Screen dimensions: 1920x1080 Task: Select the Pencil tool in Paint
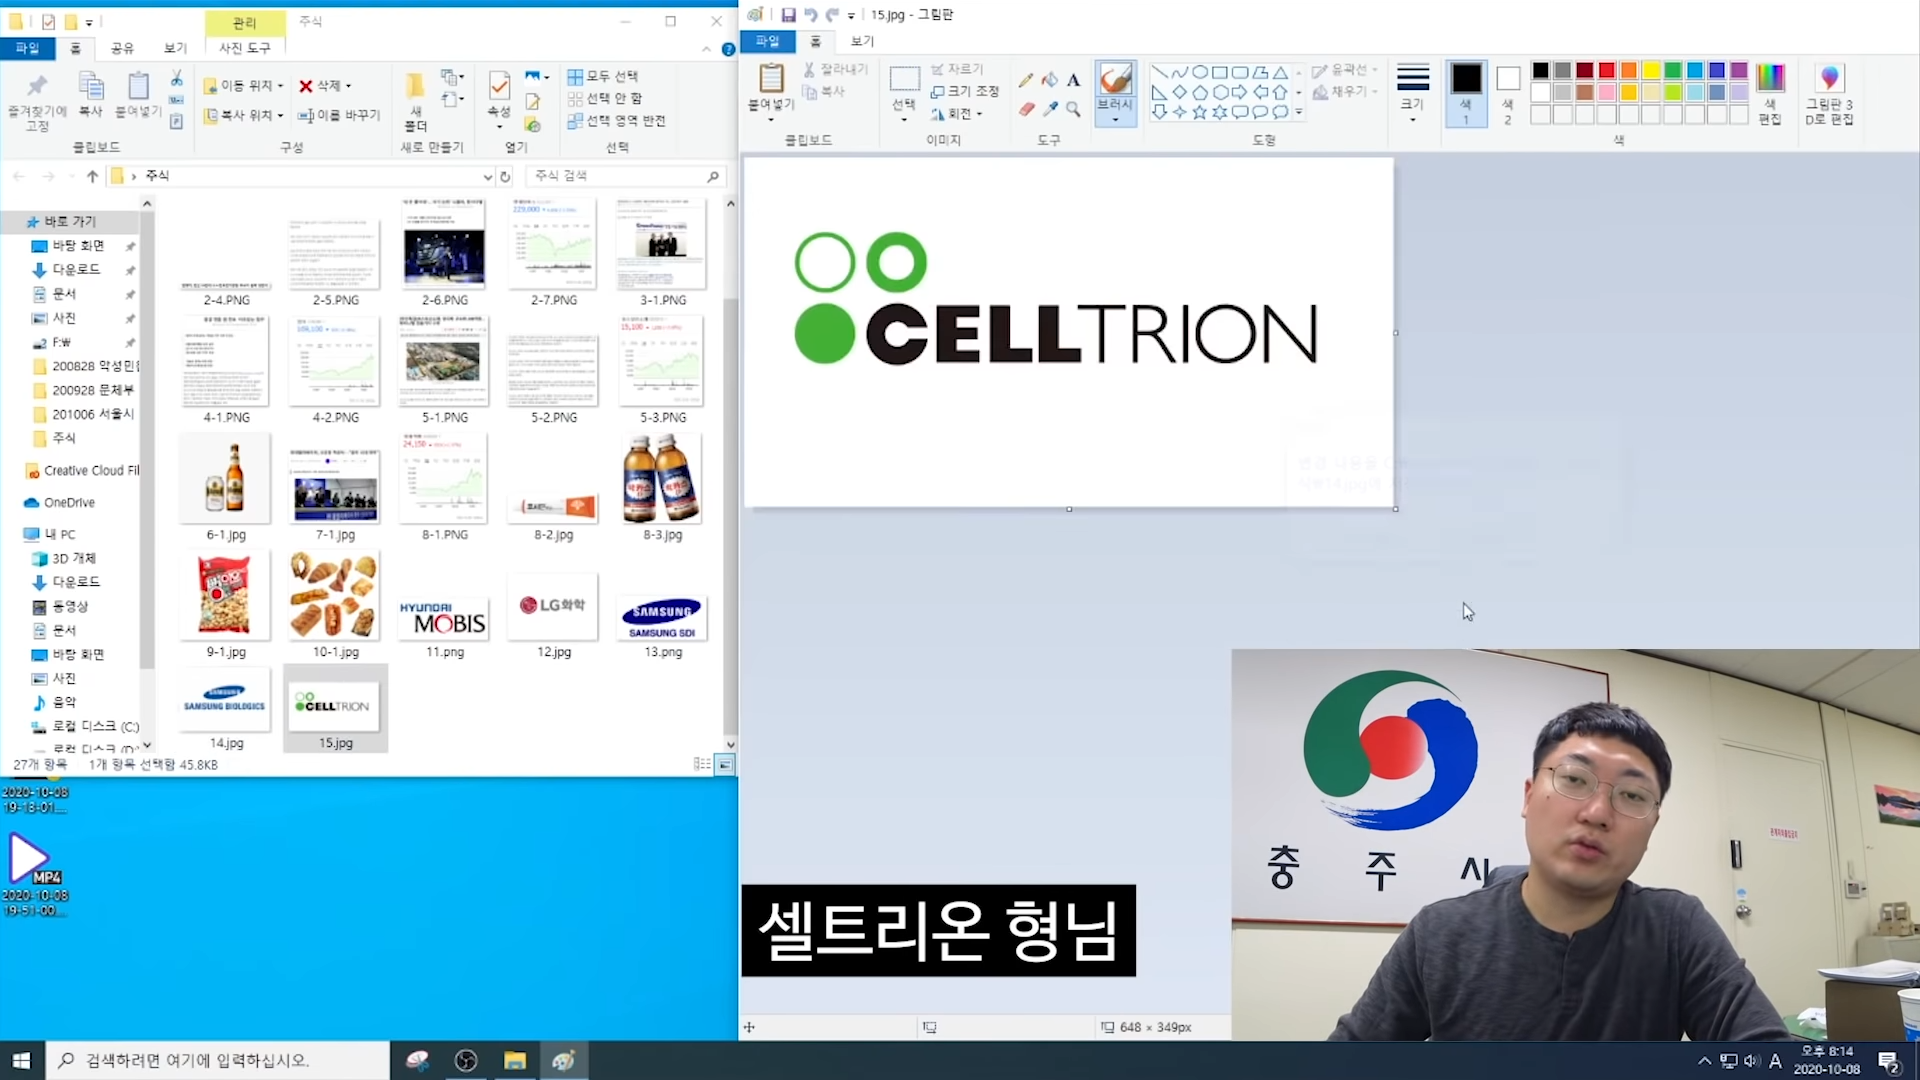1026,79
